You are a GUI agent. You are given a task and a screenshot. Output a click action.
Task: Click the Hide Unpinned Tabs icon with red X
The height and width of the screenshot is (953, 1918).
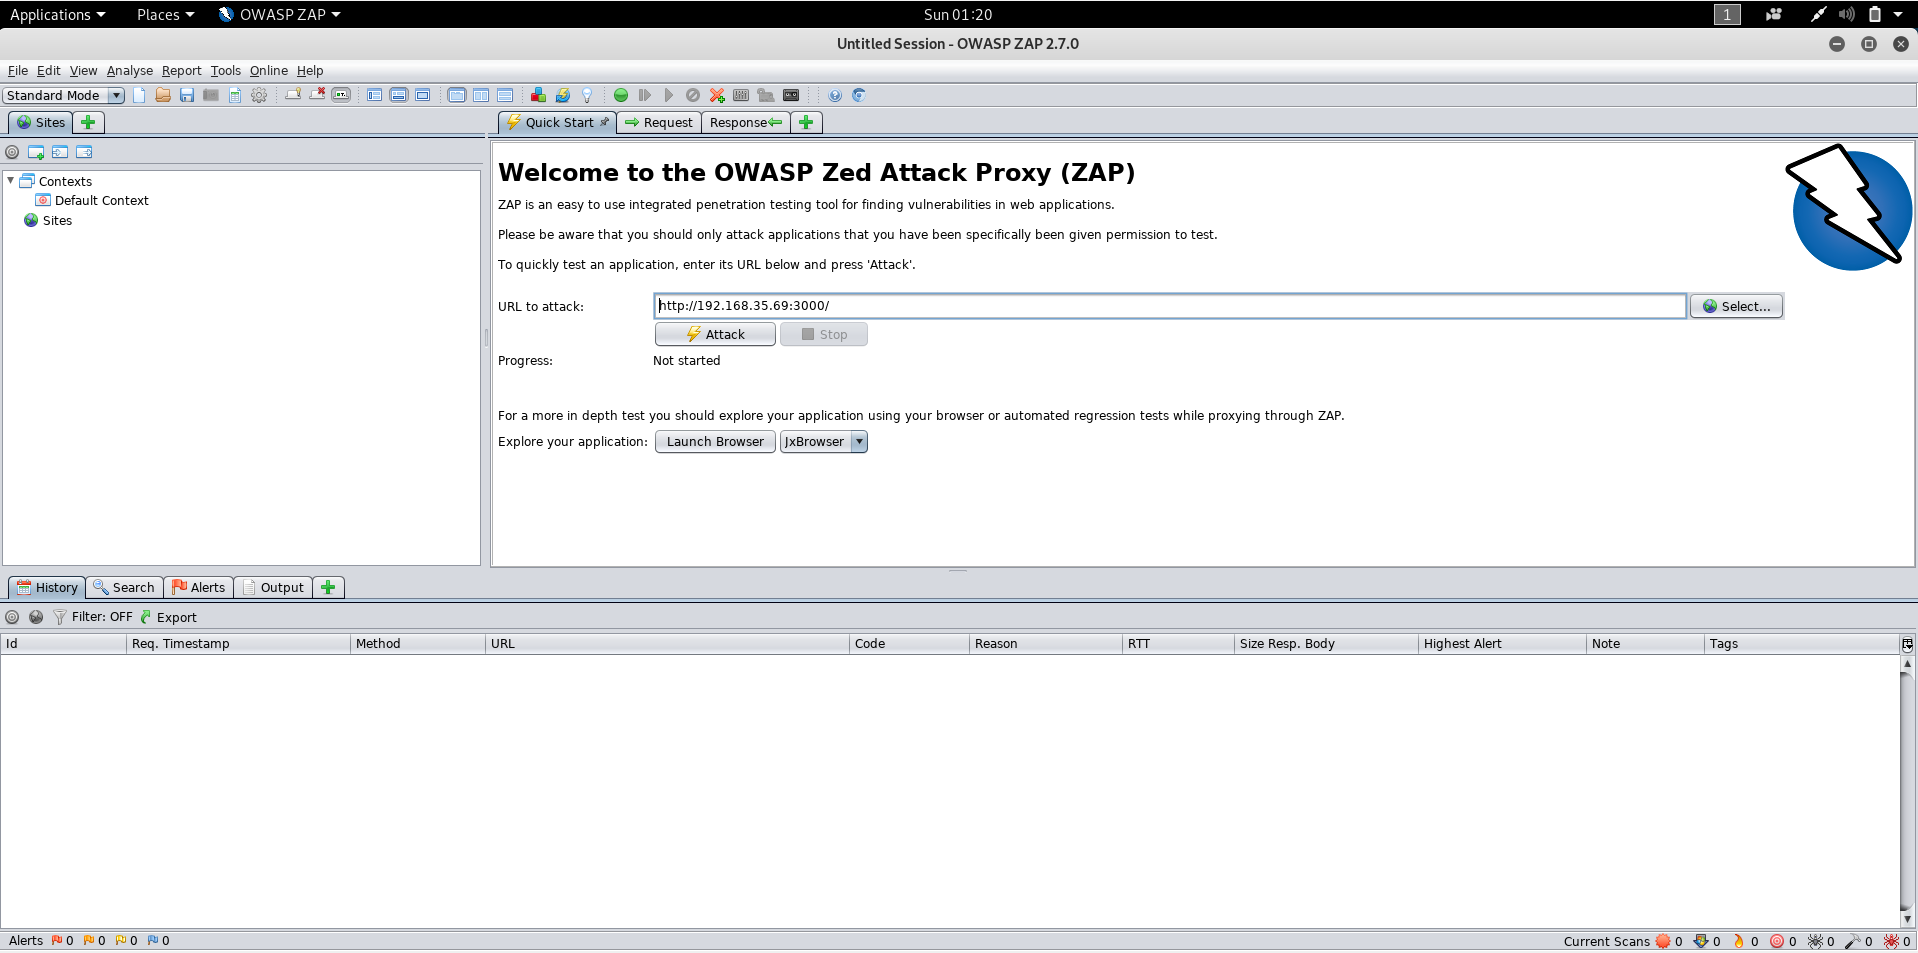click(317, 95)
